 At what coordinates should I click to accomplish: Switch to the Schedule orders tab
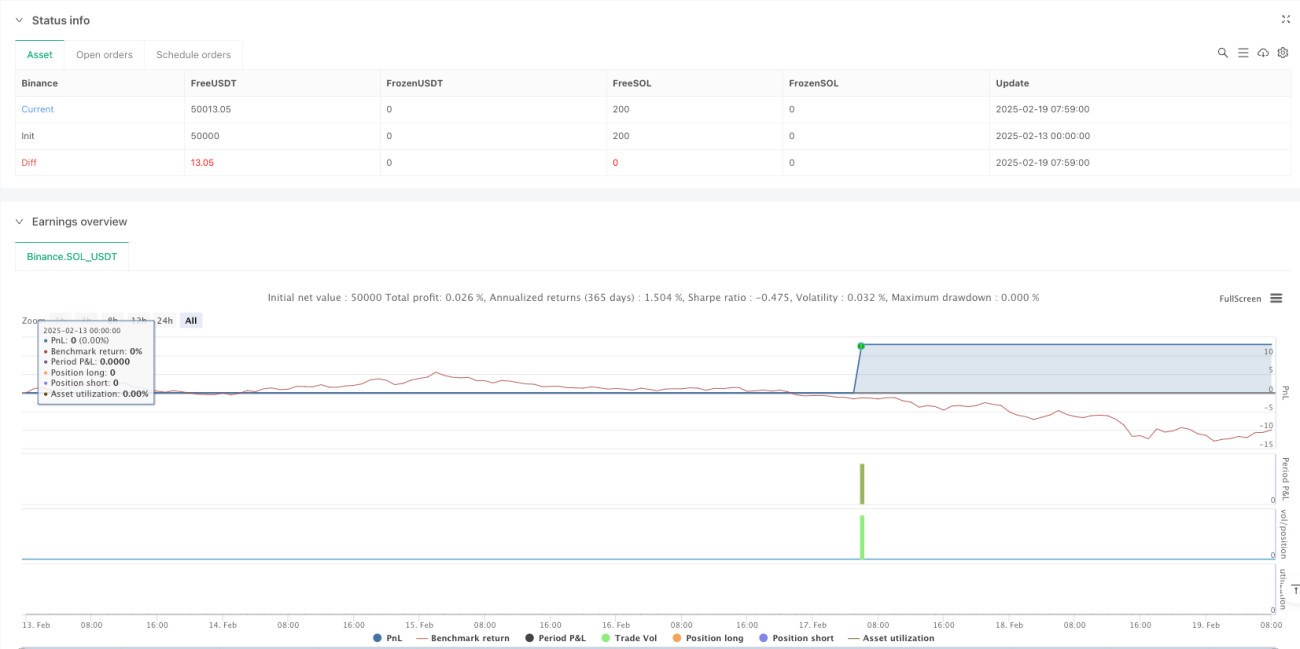193,55
